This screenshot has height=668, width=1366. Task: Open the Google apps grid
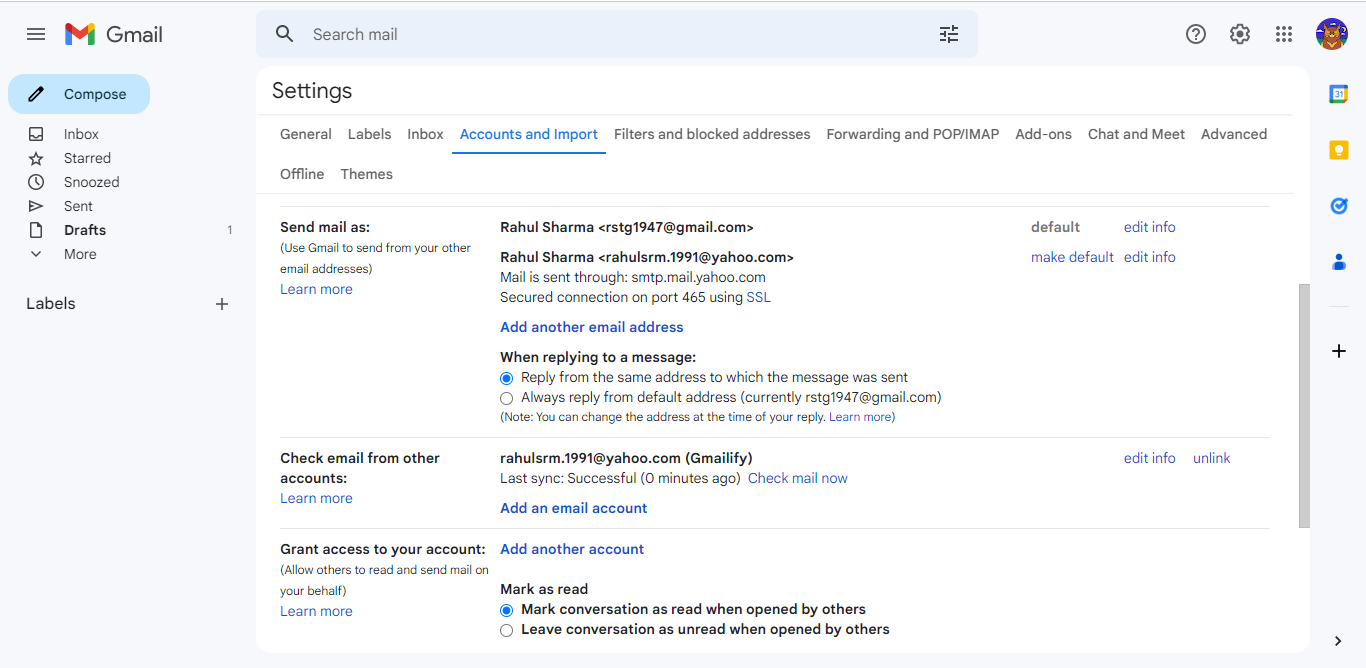pyautogui.click(x=1284, y=34)
